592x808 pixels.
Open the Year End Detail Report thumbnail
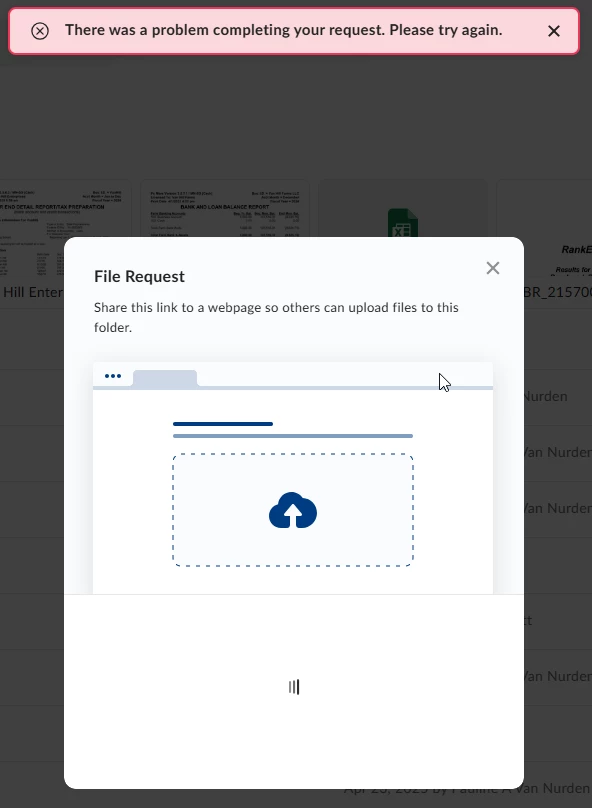click(x=65, y=230)
